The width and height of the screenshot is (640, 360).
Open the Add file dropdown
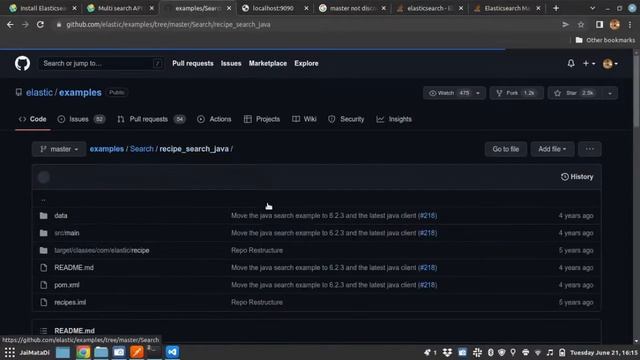[x=552, y=149]
